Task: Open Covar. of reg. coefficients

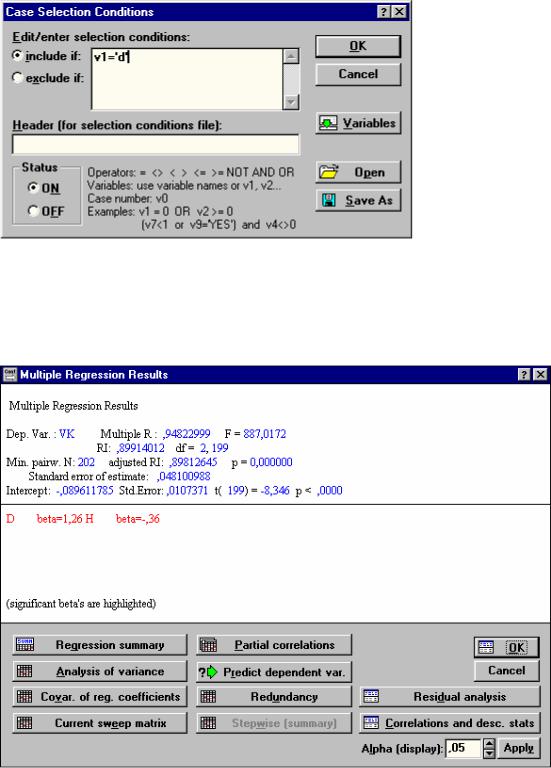Action: click(100, 697)
